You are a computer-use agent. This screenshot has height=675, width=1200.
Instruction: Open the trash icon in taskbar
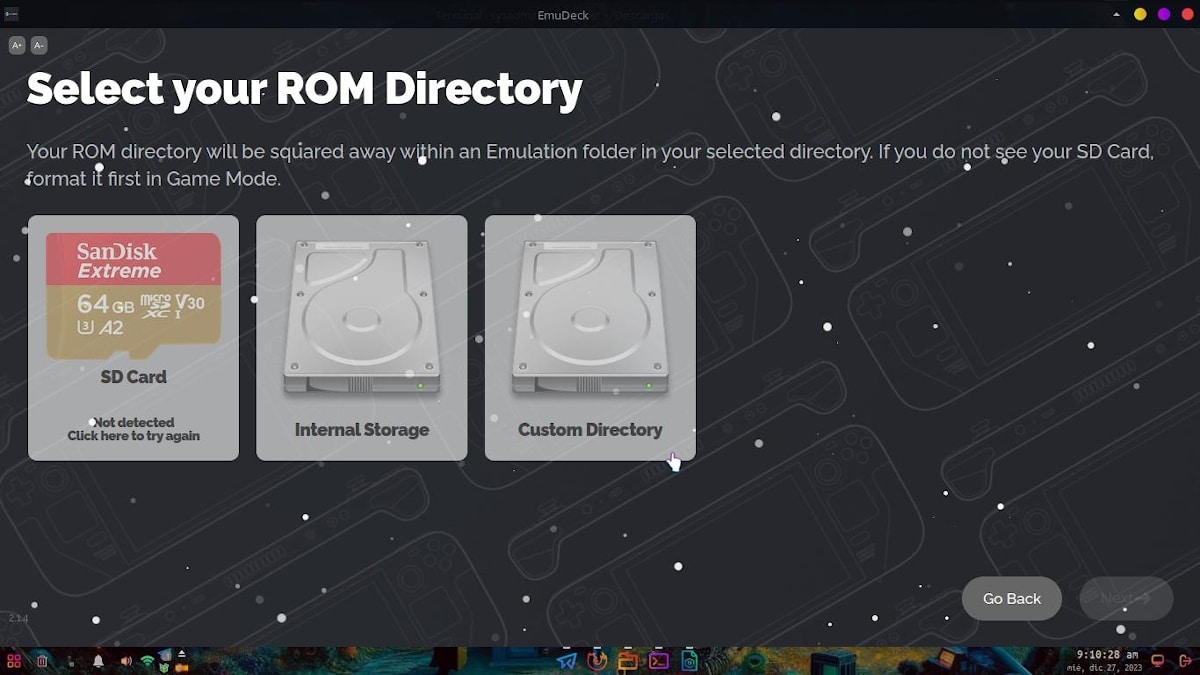pyautogui.click(x=41, y=661)
